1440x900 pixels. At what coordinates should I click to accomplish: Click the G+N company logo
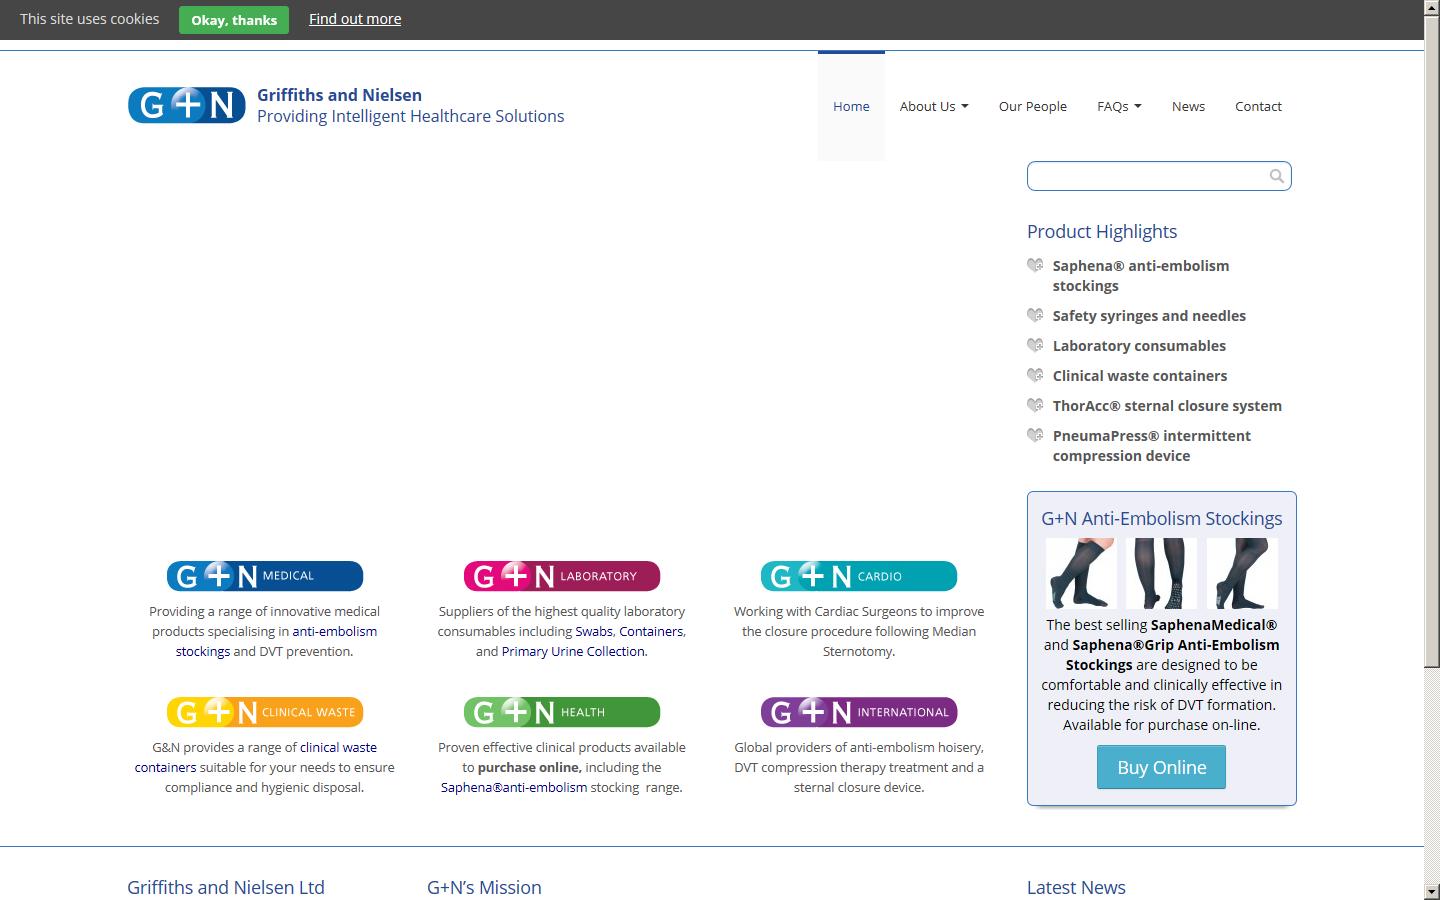pos(187,105)
